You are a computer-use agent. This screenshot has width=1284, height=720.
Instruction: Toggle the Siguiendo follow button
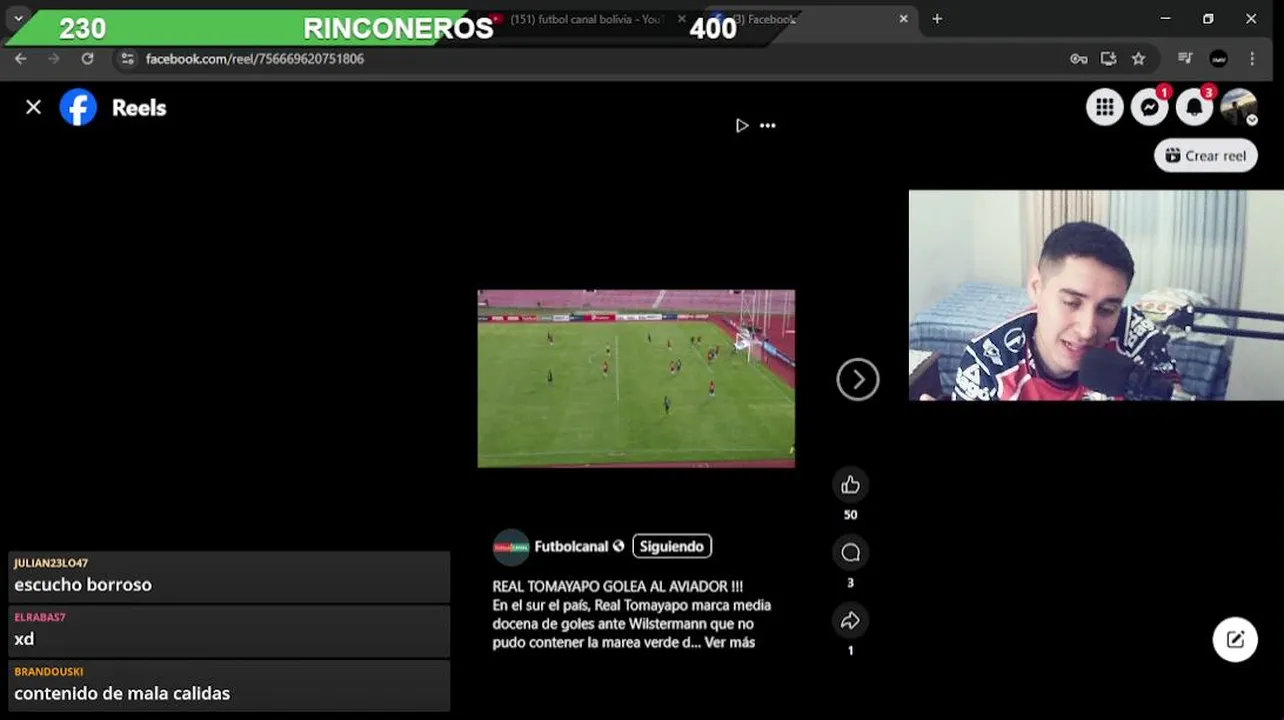click(672, 546)
